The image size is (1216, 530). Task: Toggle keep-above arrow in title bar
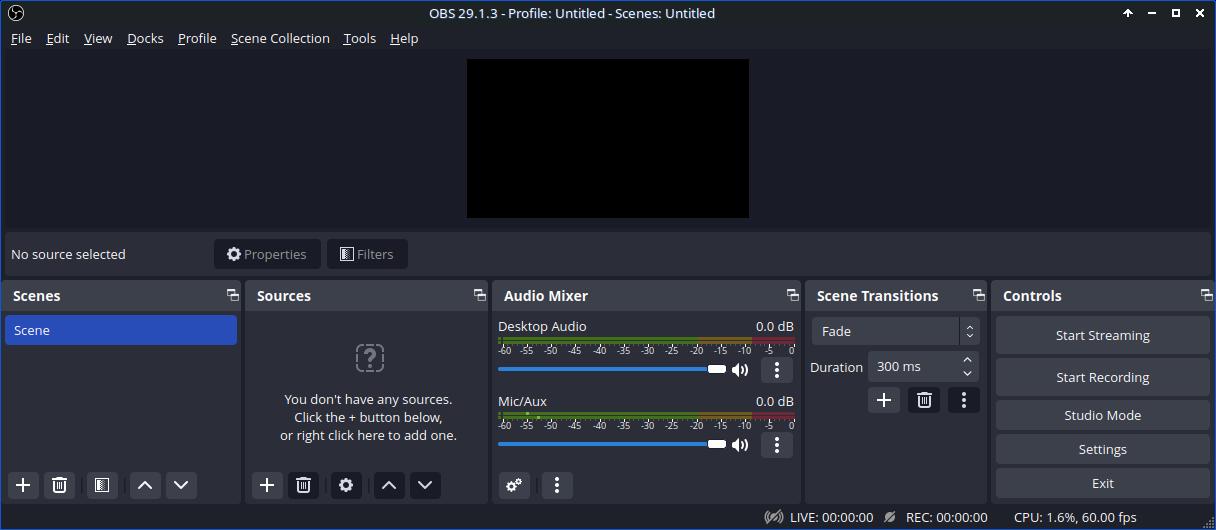pyautogui.click(x=1128, y=13)
